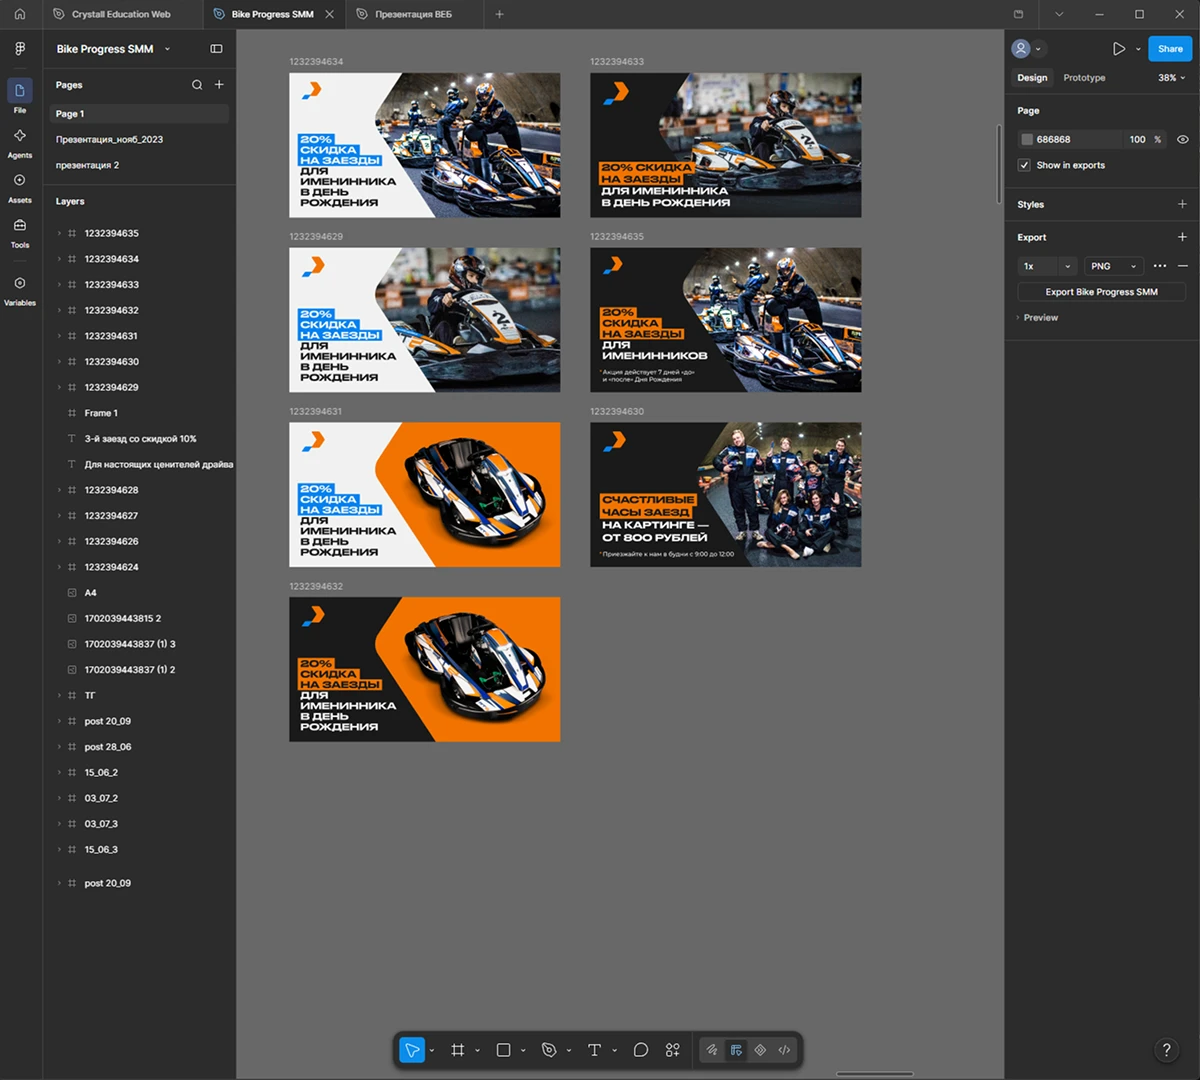The width and height of the screenshot is (1200, 1080).
Task: Select the Pen tool
Action: (x=549, y=1050)
